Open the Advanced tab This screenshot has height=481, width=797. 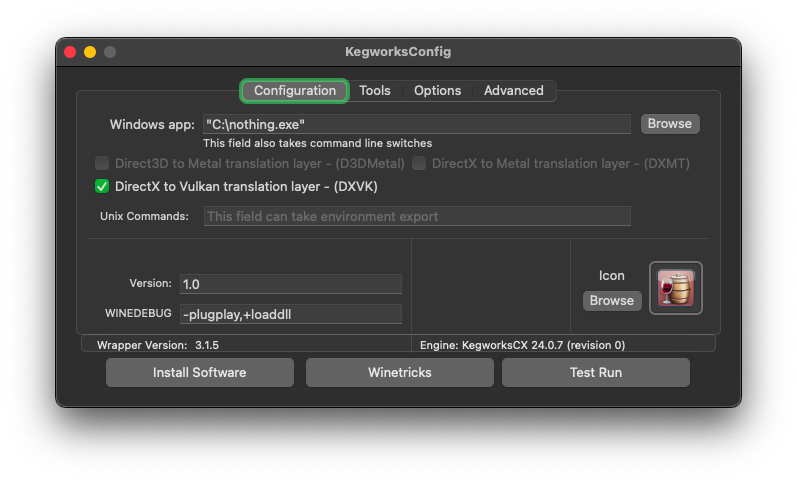coord(513,91)
